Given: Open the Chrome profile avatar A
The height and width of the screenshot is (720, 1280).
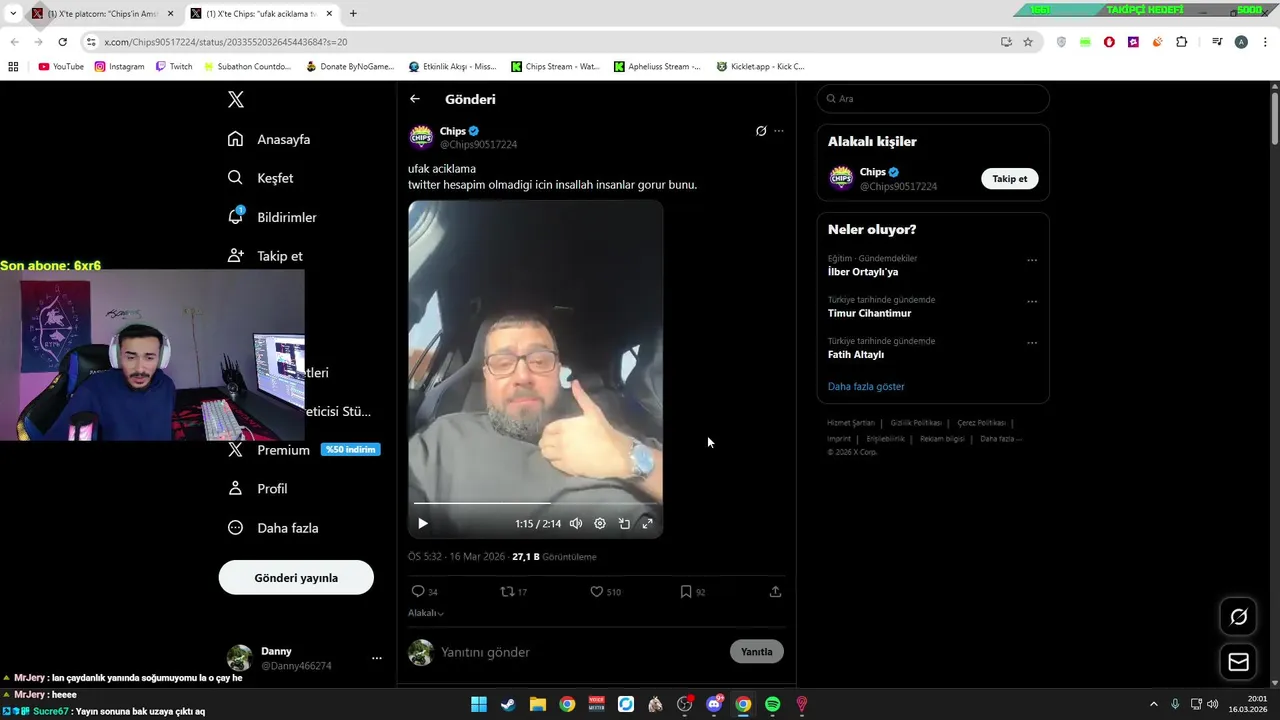Looking at the screenshot, I should coord(1241,42).
